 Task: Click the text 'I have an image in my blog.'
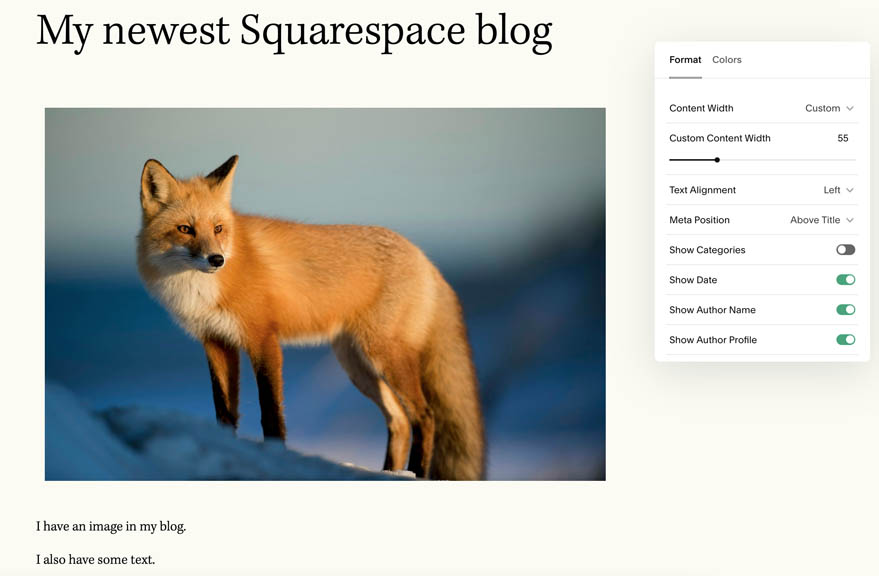coord(111,526)
